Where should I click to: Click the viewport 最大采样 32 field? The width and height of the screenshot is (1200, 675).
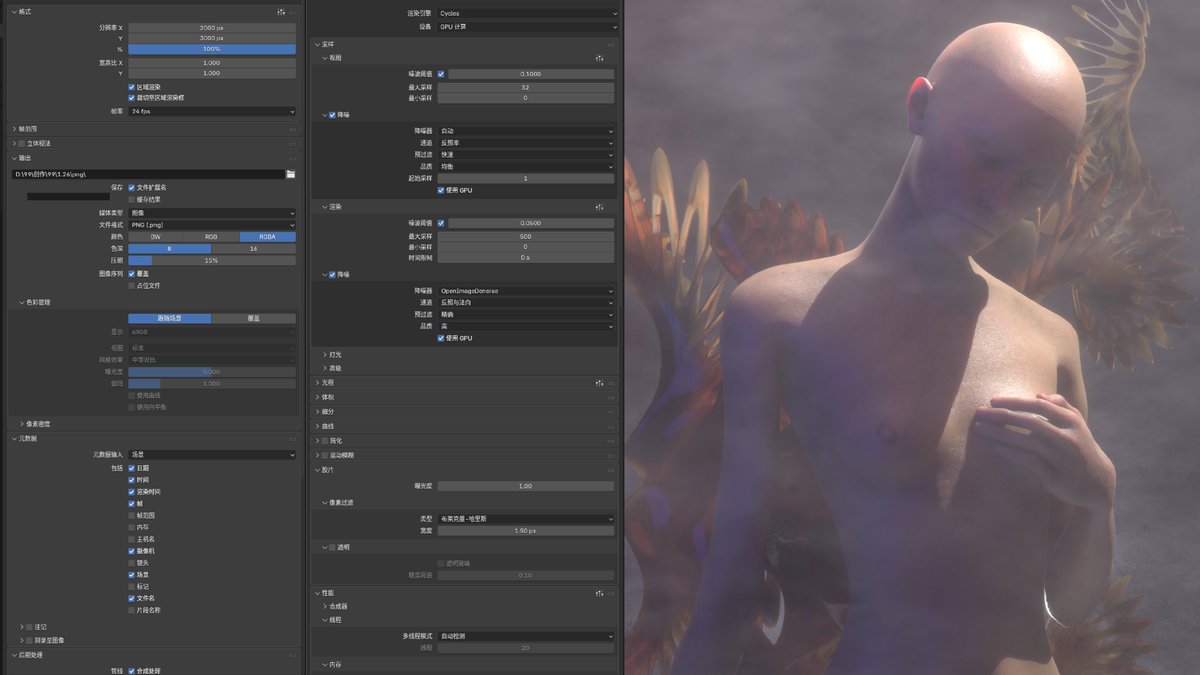(526, 88)
